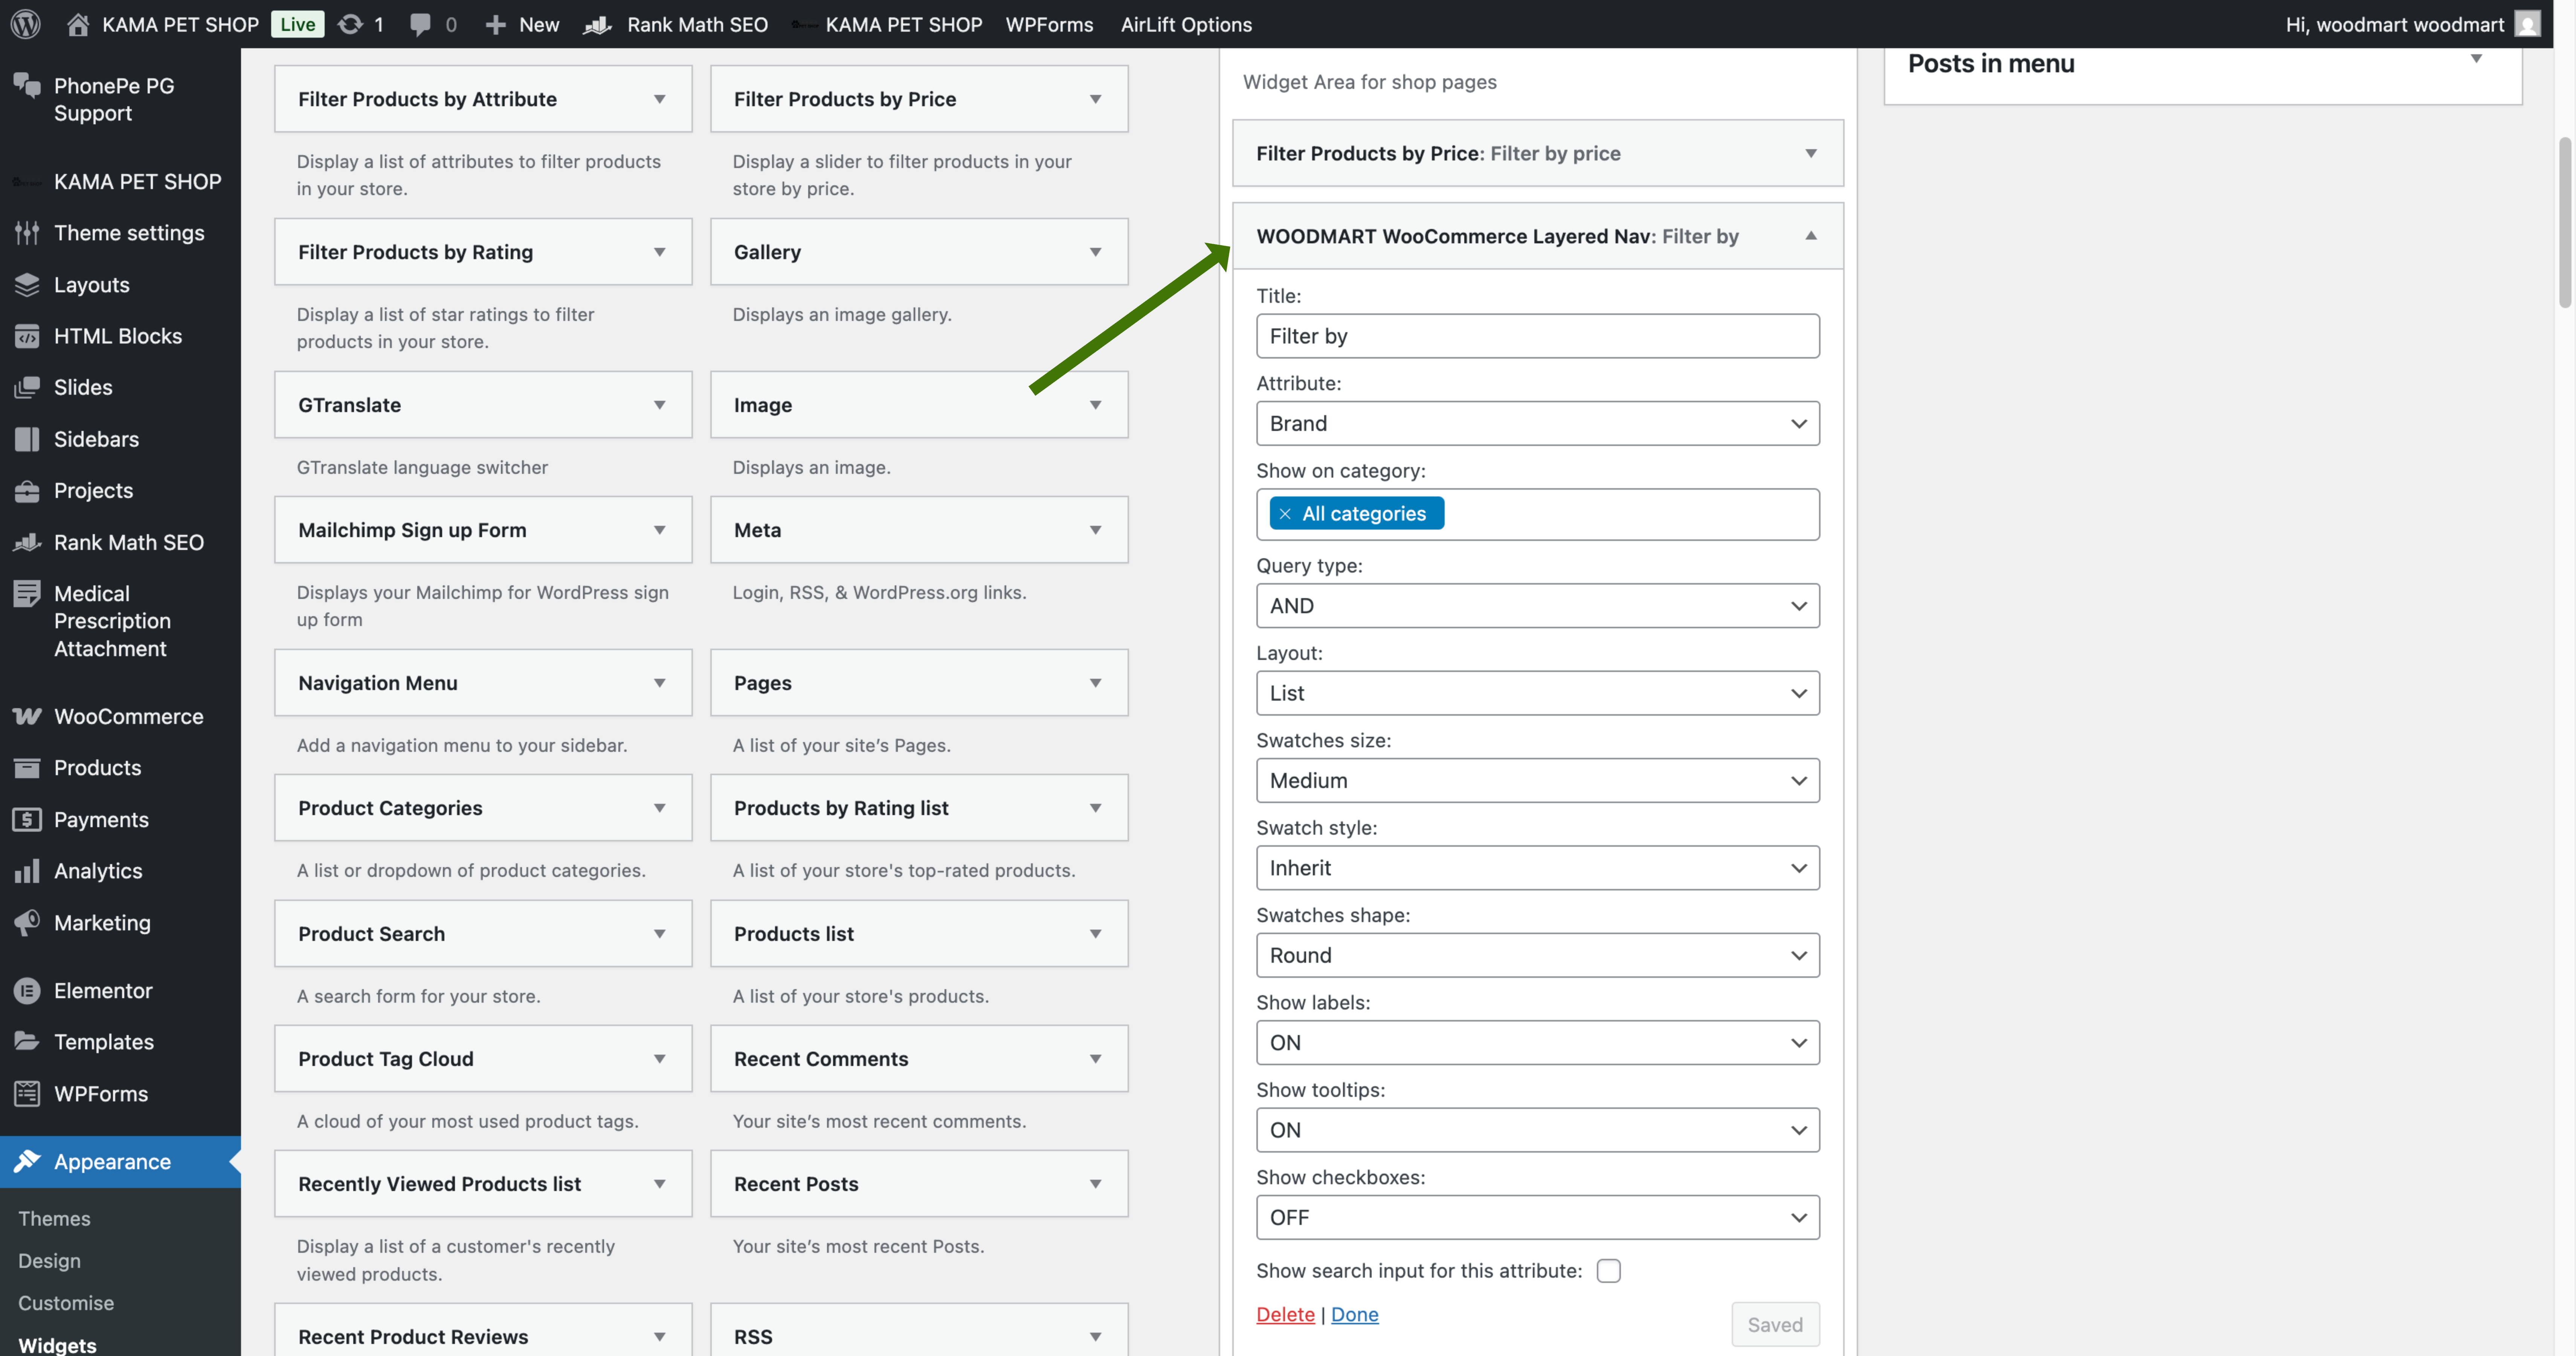
Task: Expand the Filter Products by Attribute widget
Action: coord(659,99)
